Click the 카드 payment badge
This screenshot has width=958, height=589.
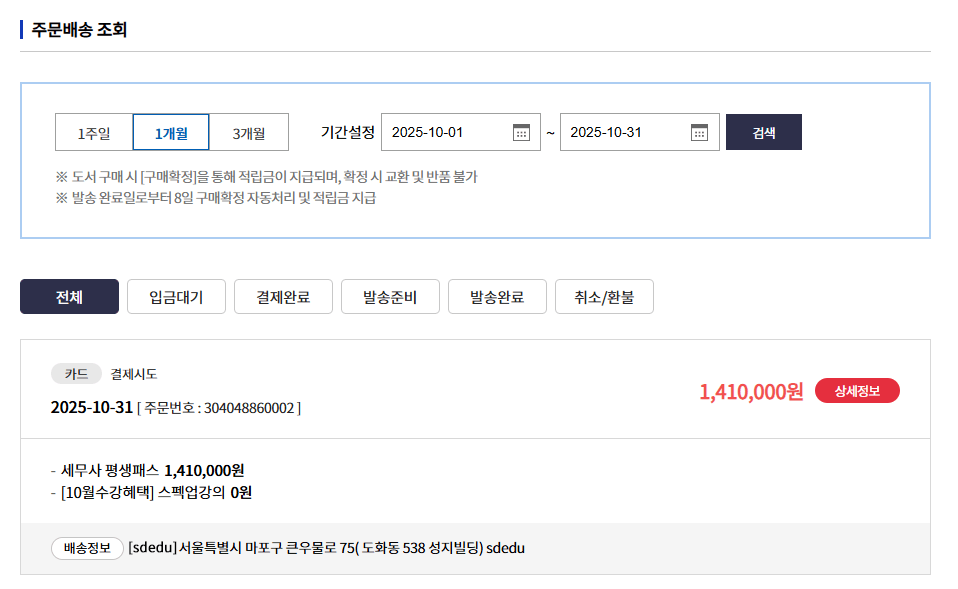coord(76,374)
